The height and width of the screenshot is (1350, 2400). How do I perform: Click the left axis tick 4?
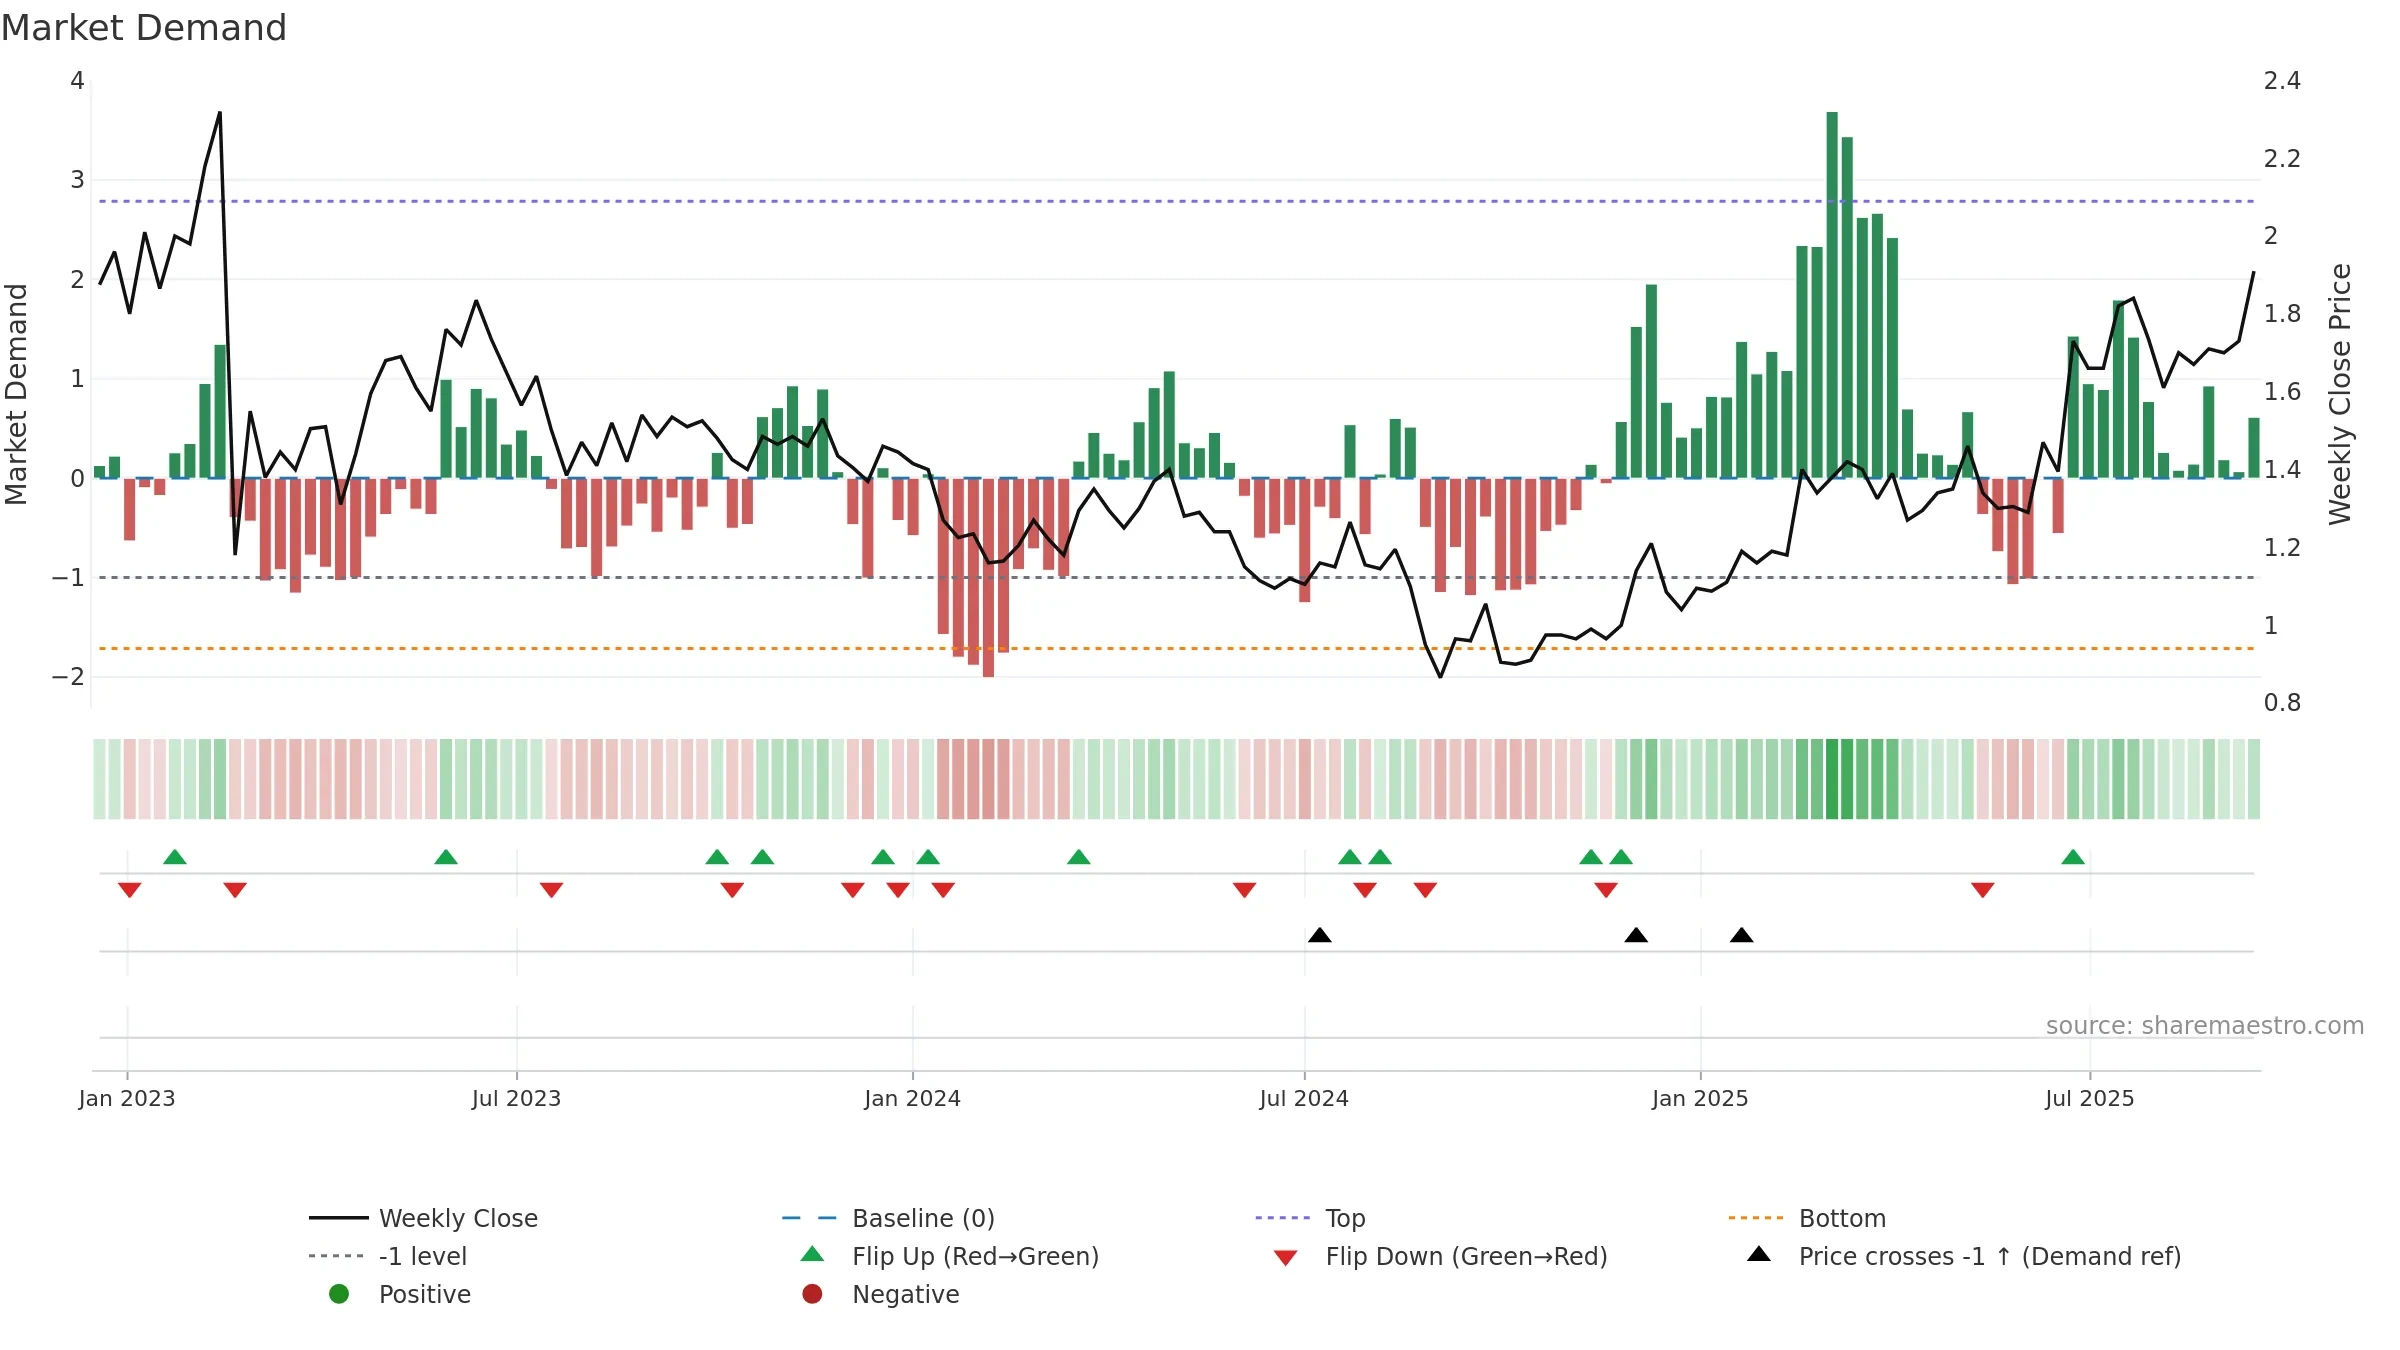click(x=77, y=81)
